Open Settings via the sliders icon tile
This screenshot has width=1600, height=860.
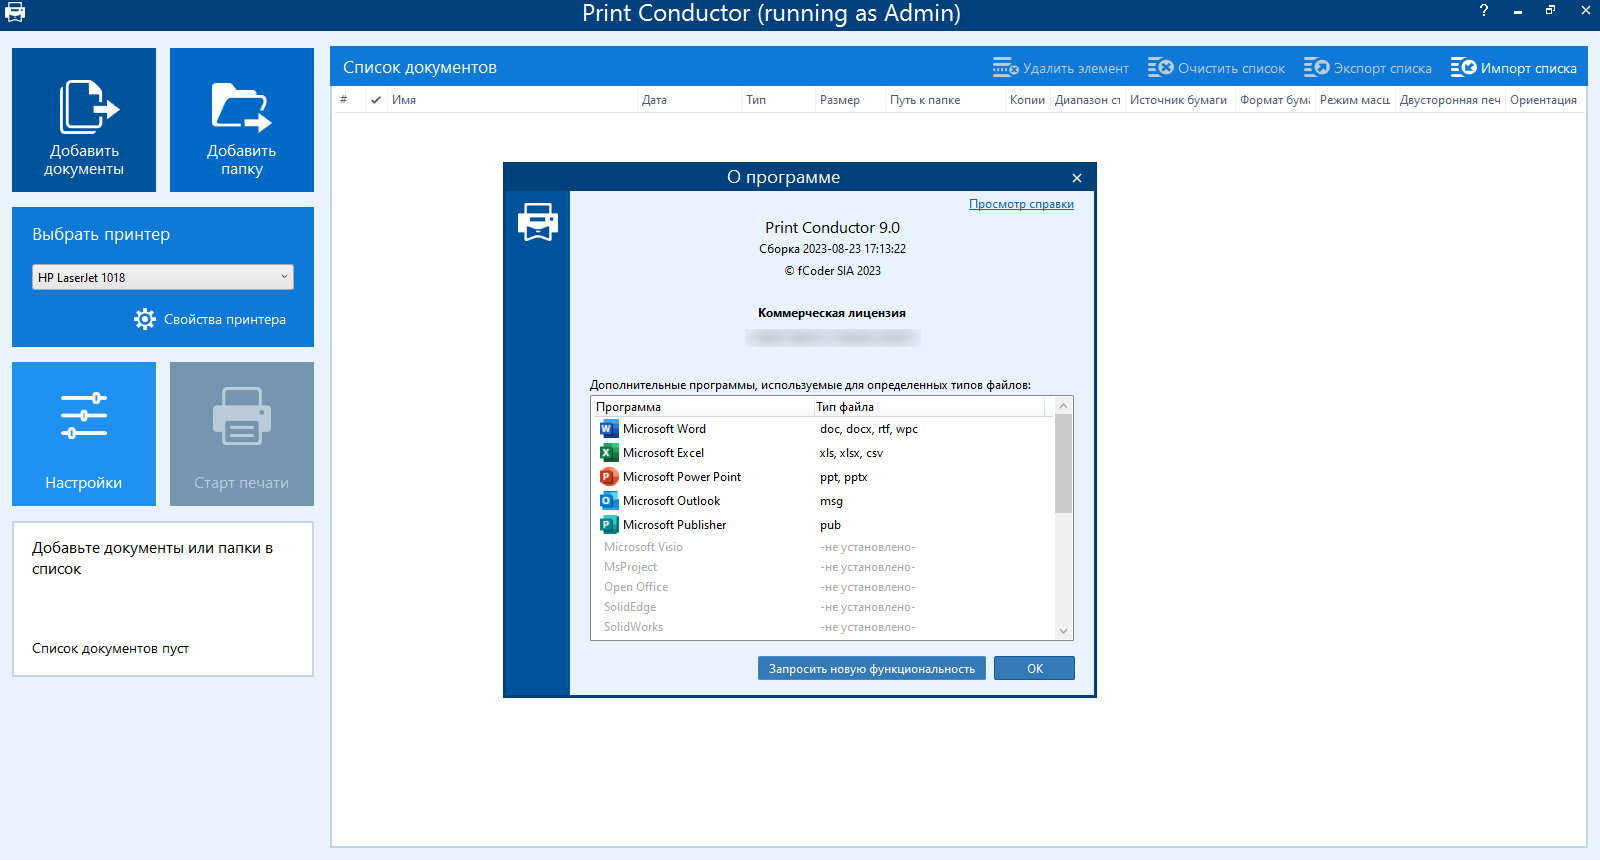pyautogui.click(x=84, y=416)
